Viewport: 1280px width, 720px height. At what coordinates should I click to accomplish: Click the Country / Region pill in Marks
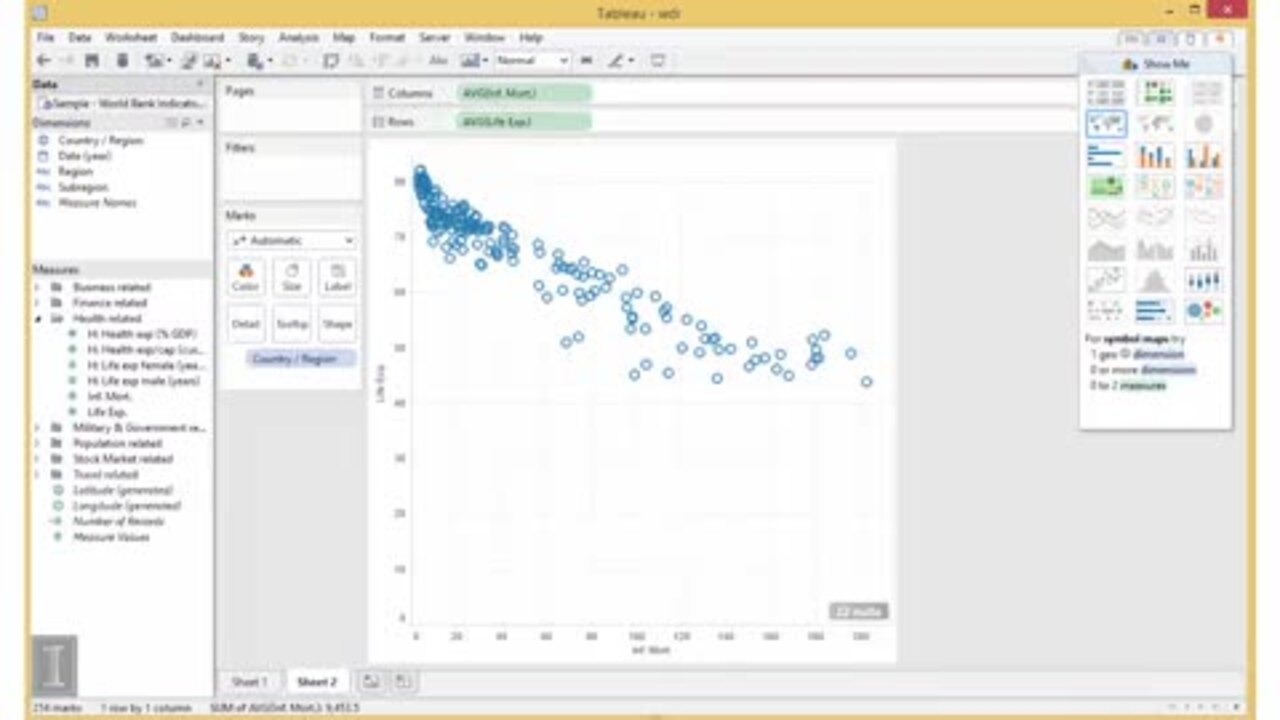tap(301, 359)
